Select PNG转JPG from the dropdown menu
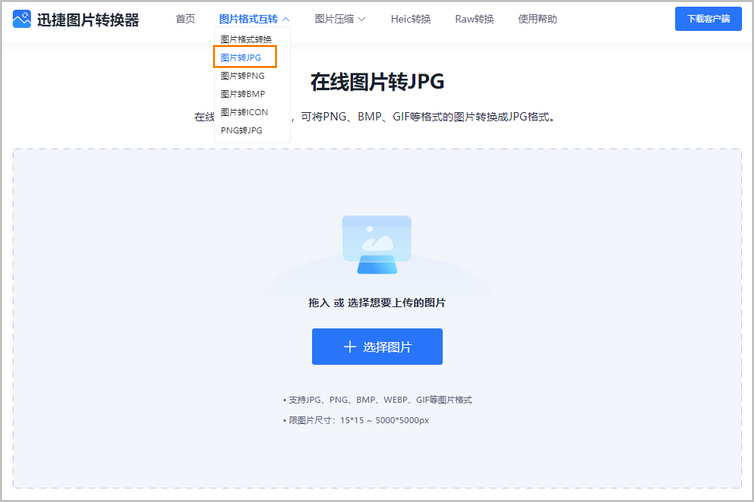The width and height of the screenshot is (754, 502). (241, 130)
